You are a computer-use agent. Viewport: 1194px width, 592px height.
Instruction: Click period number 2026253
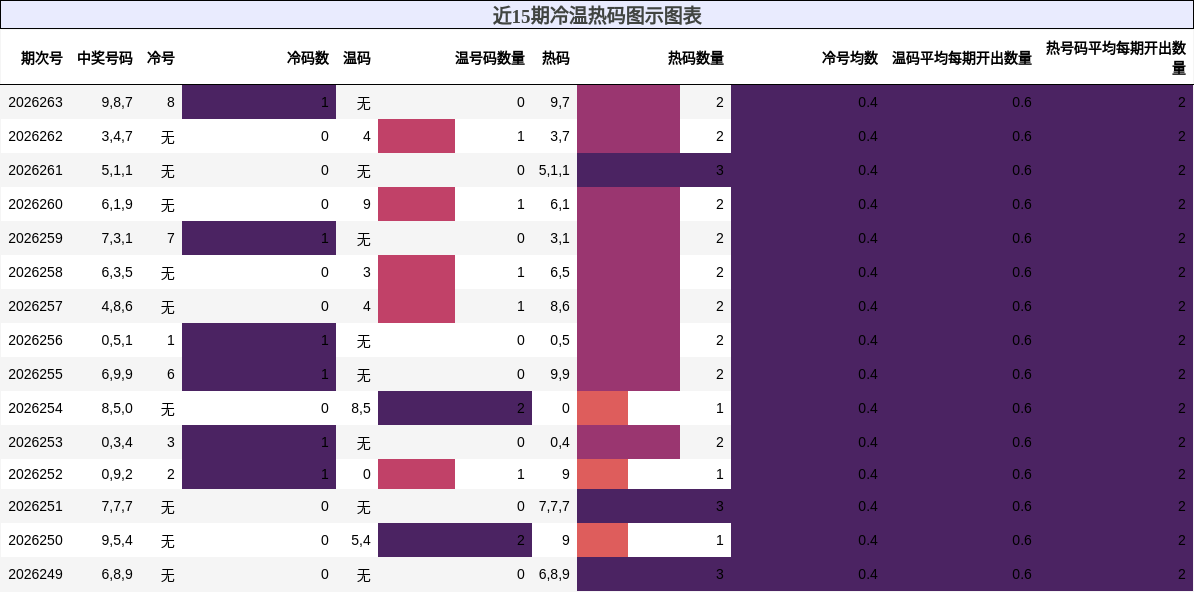point(36,442)
